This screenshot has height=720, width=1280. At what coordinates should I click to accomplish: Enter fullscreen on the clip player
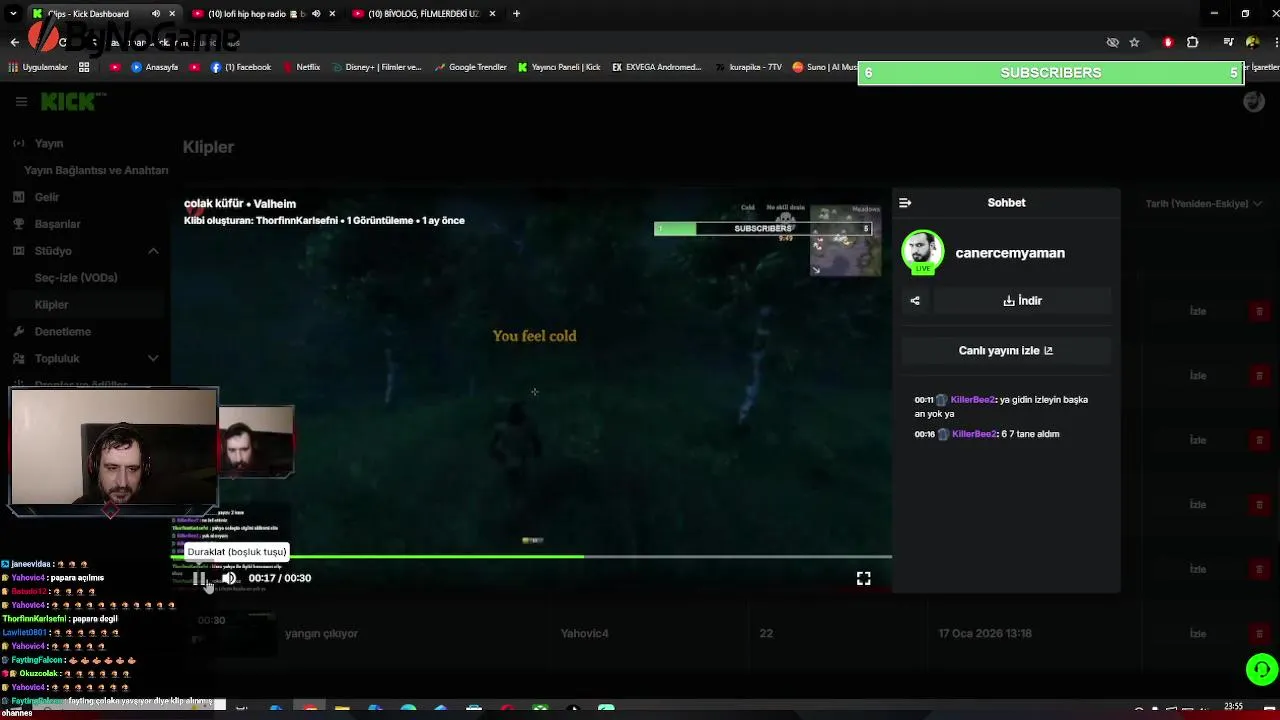864,578
